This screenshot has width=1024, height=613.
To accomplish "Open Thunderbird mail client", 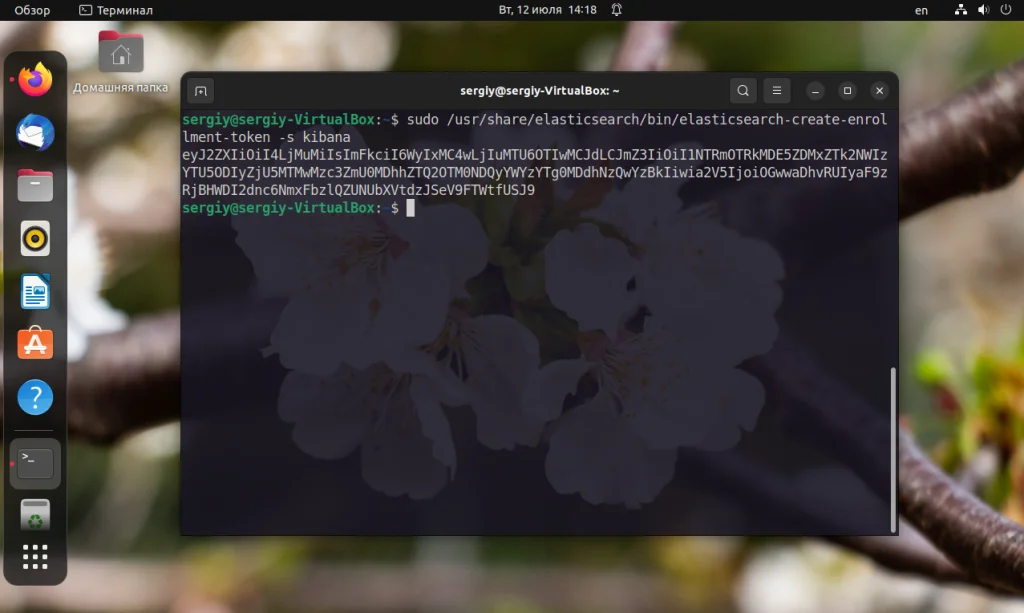I will click(x=34, y=130).
